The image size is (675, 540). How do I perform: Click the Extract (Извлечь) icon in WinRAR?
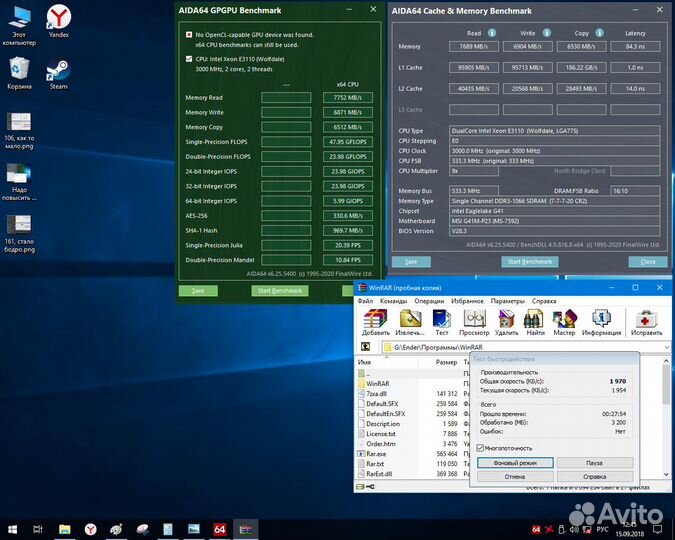[x=410, y=322]
